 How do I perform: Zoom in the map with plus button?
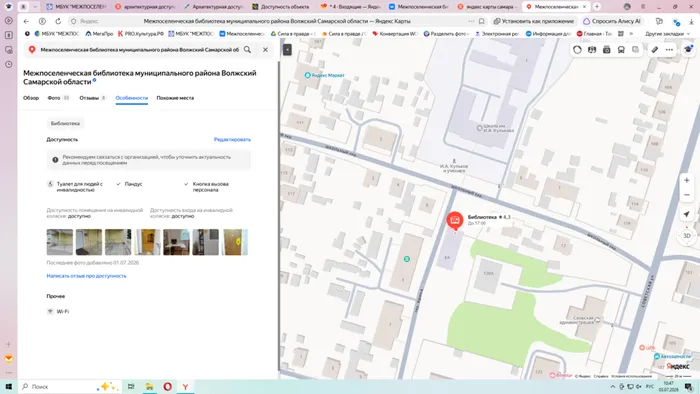[x=687, y=180]
